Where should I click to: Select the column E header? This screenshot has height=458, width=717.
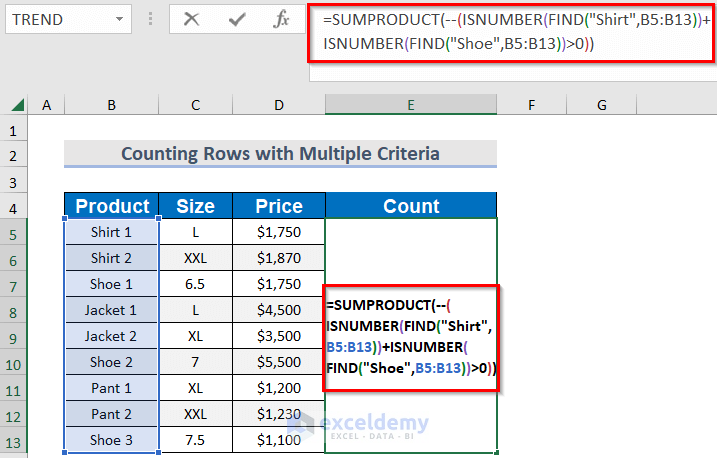[411, 105]
